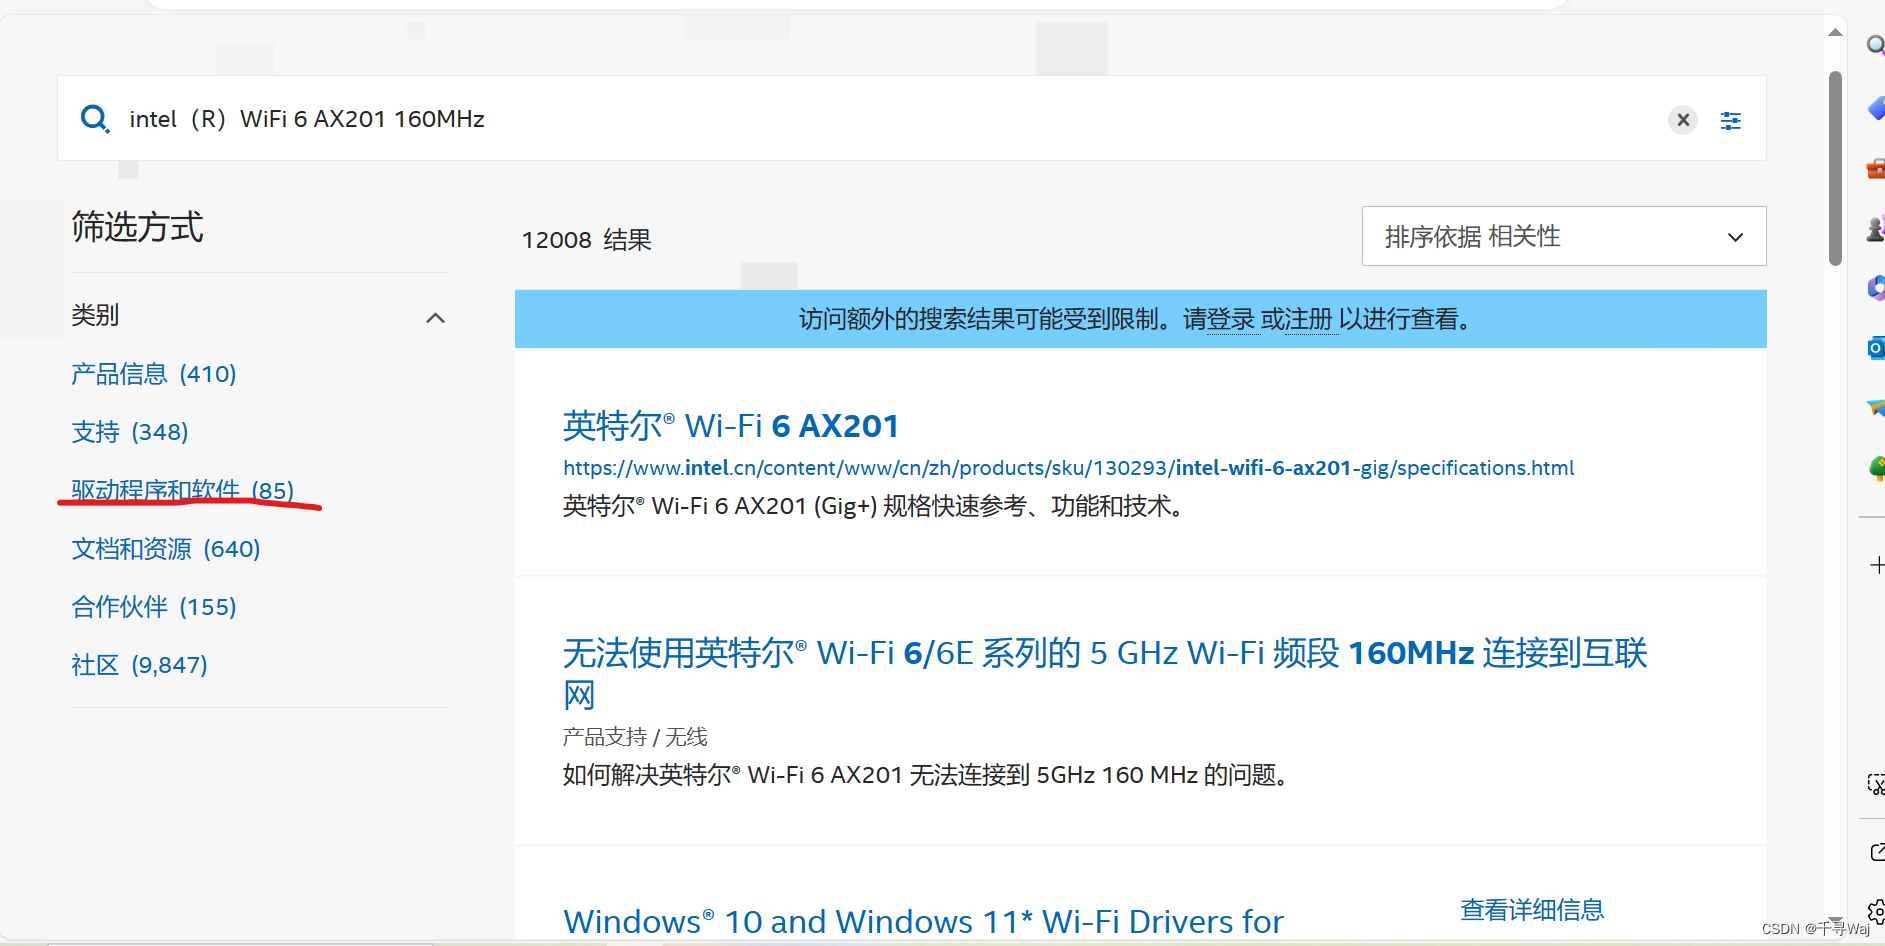Open the intel-wifi-6-ax201 specifications URL
1885x946 pixels.
pos(1068,468)
